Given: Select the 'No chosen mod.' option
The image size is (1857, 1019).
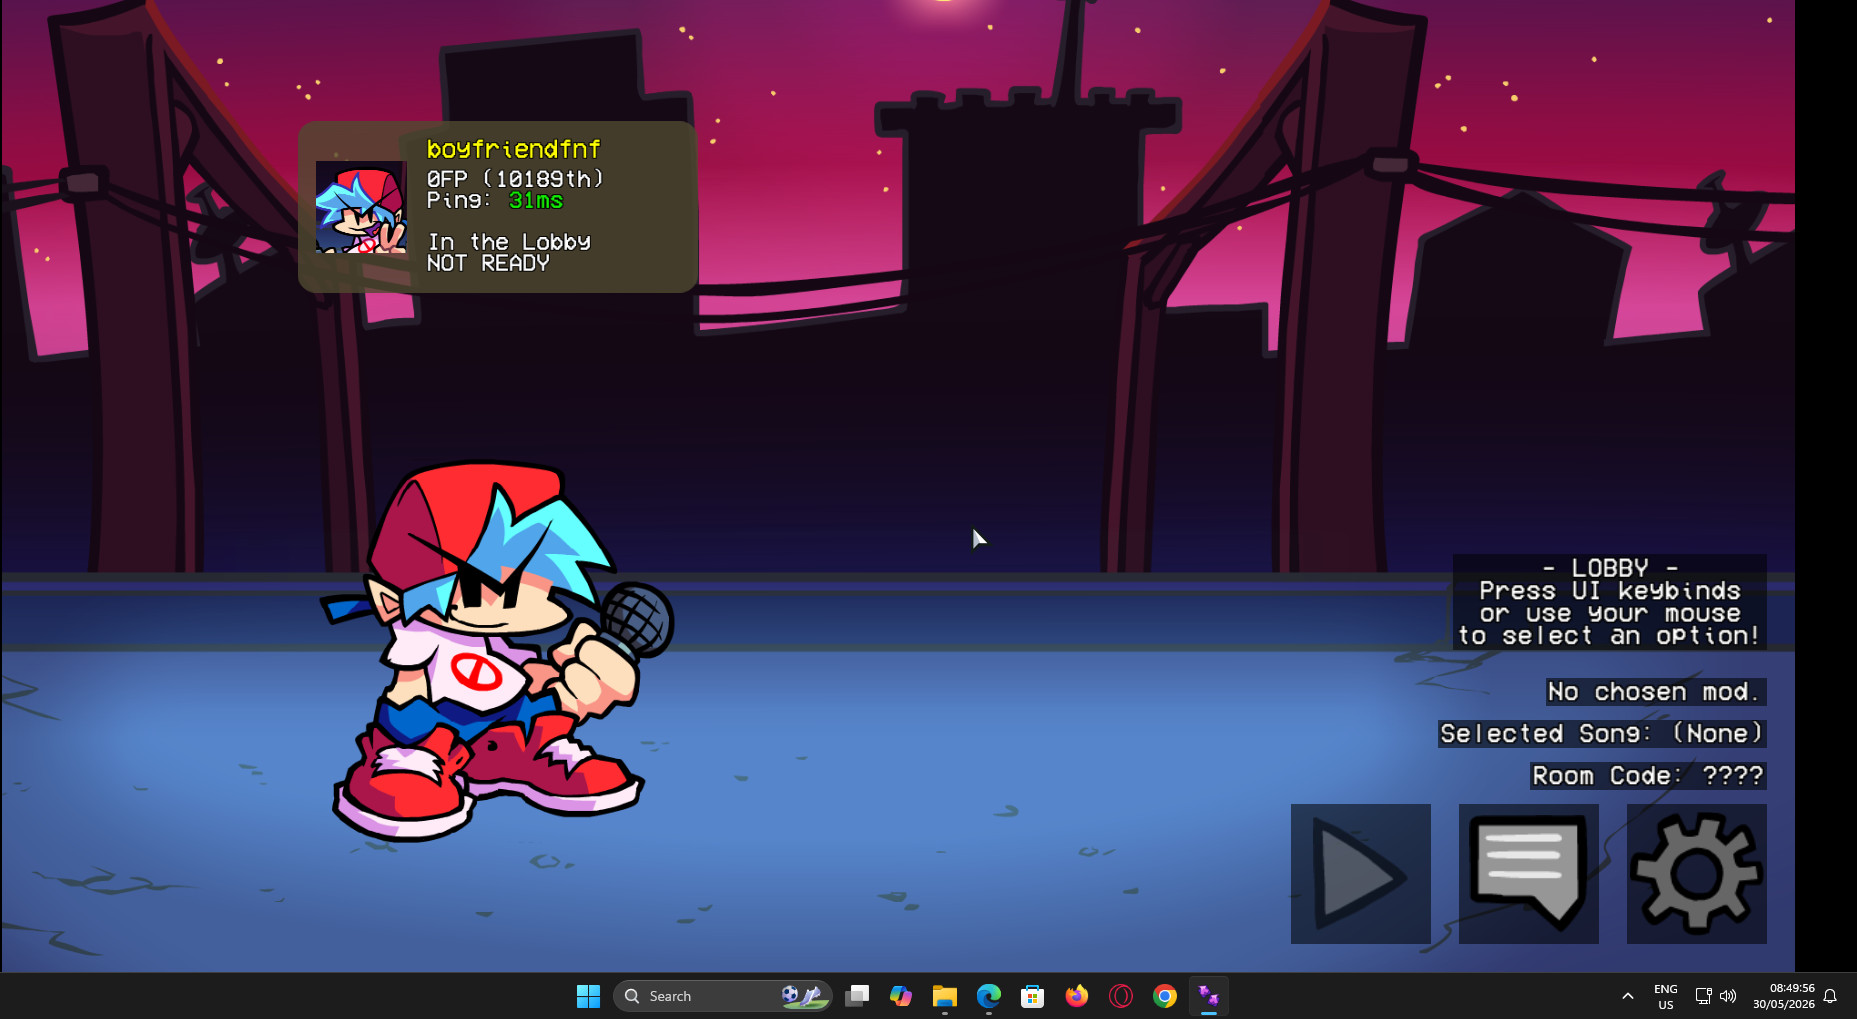Looking at the screenshot, I should click(x=1655, y=692).
